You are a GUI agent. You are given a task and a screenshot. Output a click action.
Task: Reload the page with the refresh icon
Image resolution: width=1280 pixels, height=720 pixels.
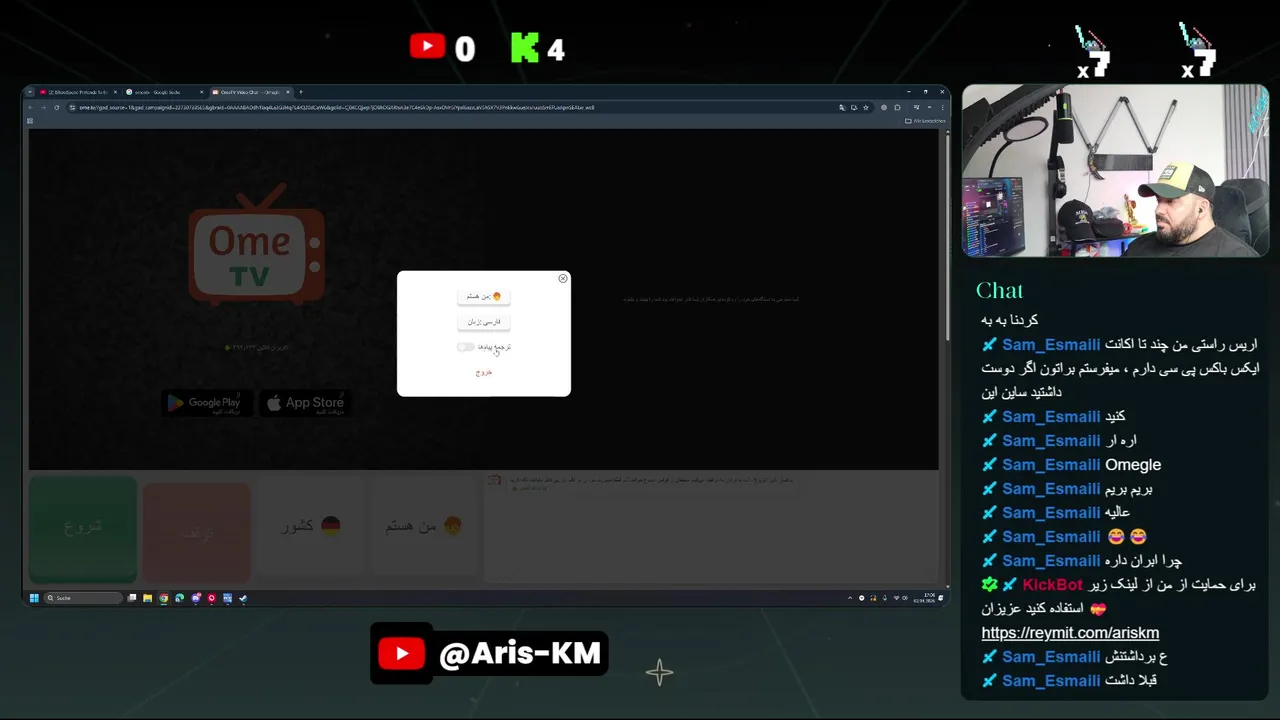[57, 107]
